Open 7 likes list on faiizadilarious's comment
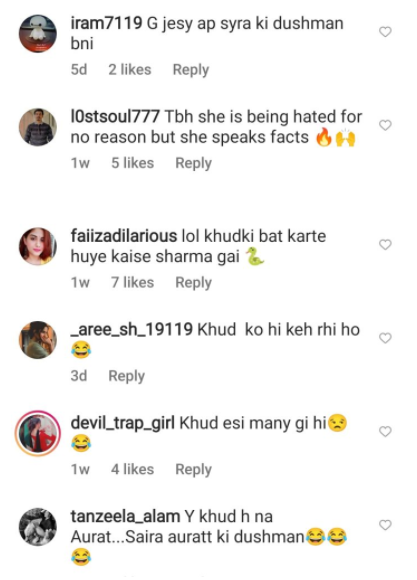Screen dimensions: 417x580 coord(132,282)
